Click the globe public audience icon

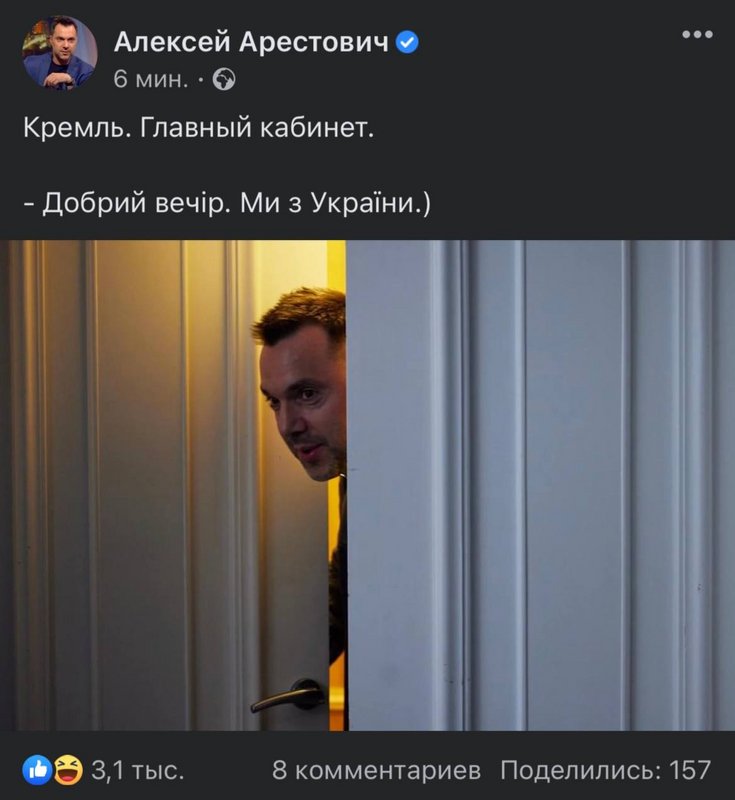pyautogui.click(x=224, y=80)
